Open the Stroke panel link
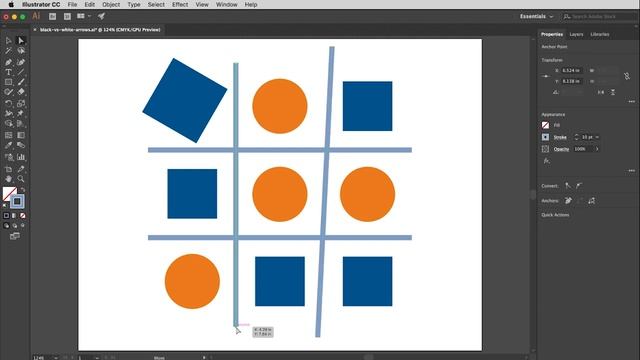640x360 pixels. [560, 137]
